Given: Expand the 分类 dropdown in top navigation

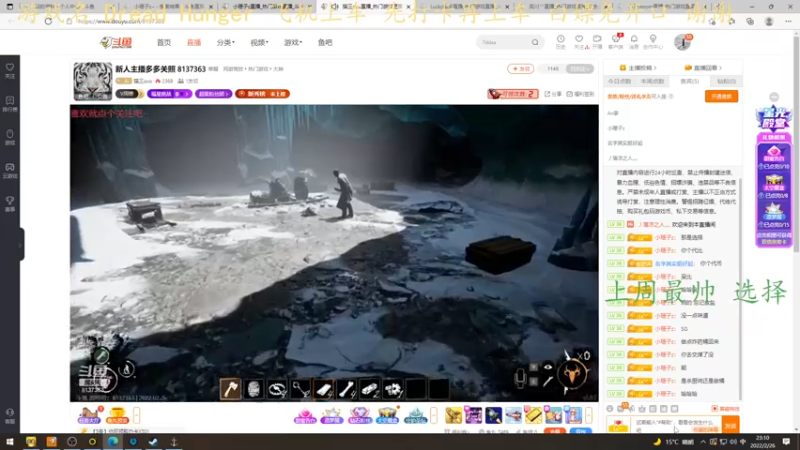Looking at the screenshot, I should click(x=226, y=42).
